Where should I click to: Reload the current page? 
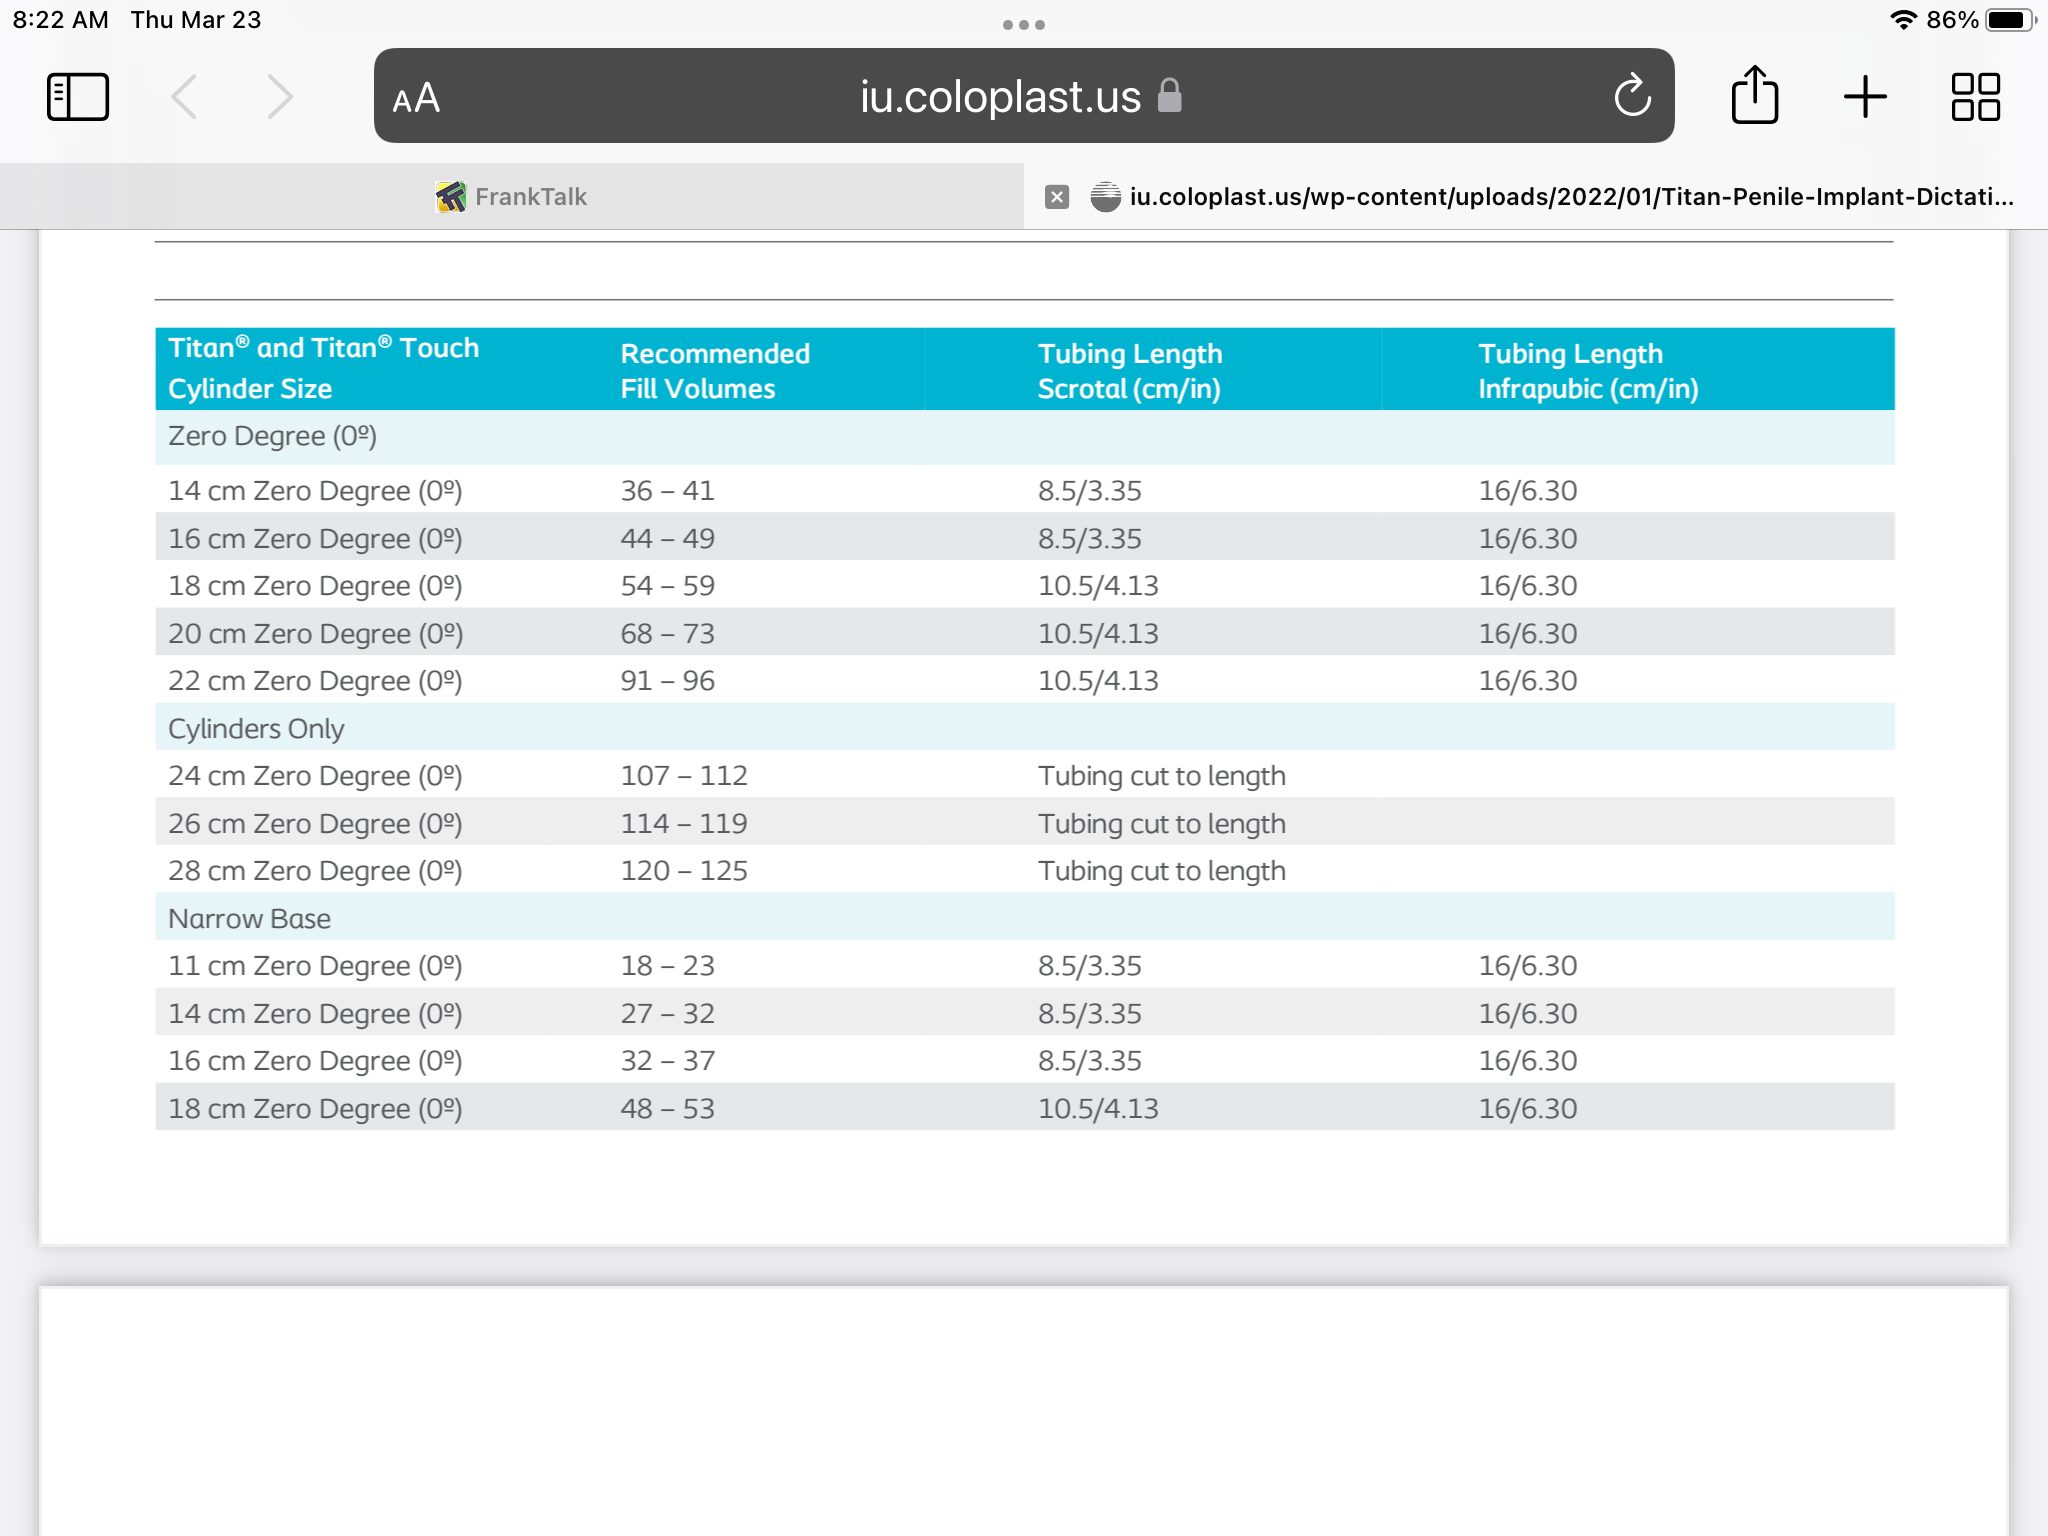point(1632,96)
